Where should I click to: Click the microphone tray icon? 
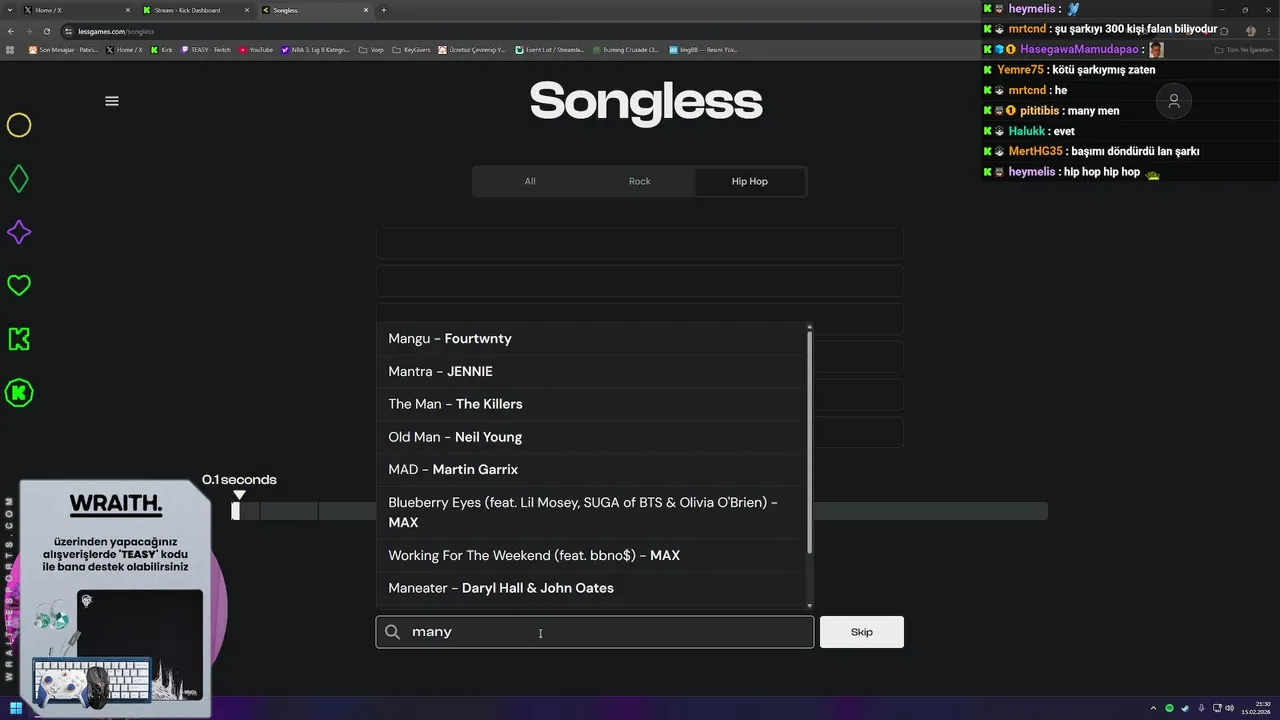(1202, 708)
